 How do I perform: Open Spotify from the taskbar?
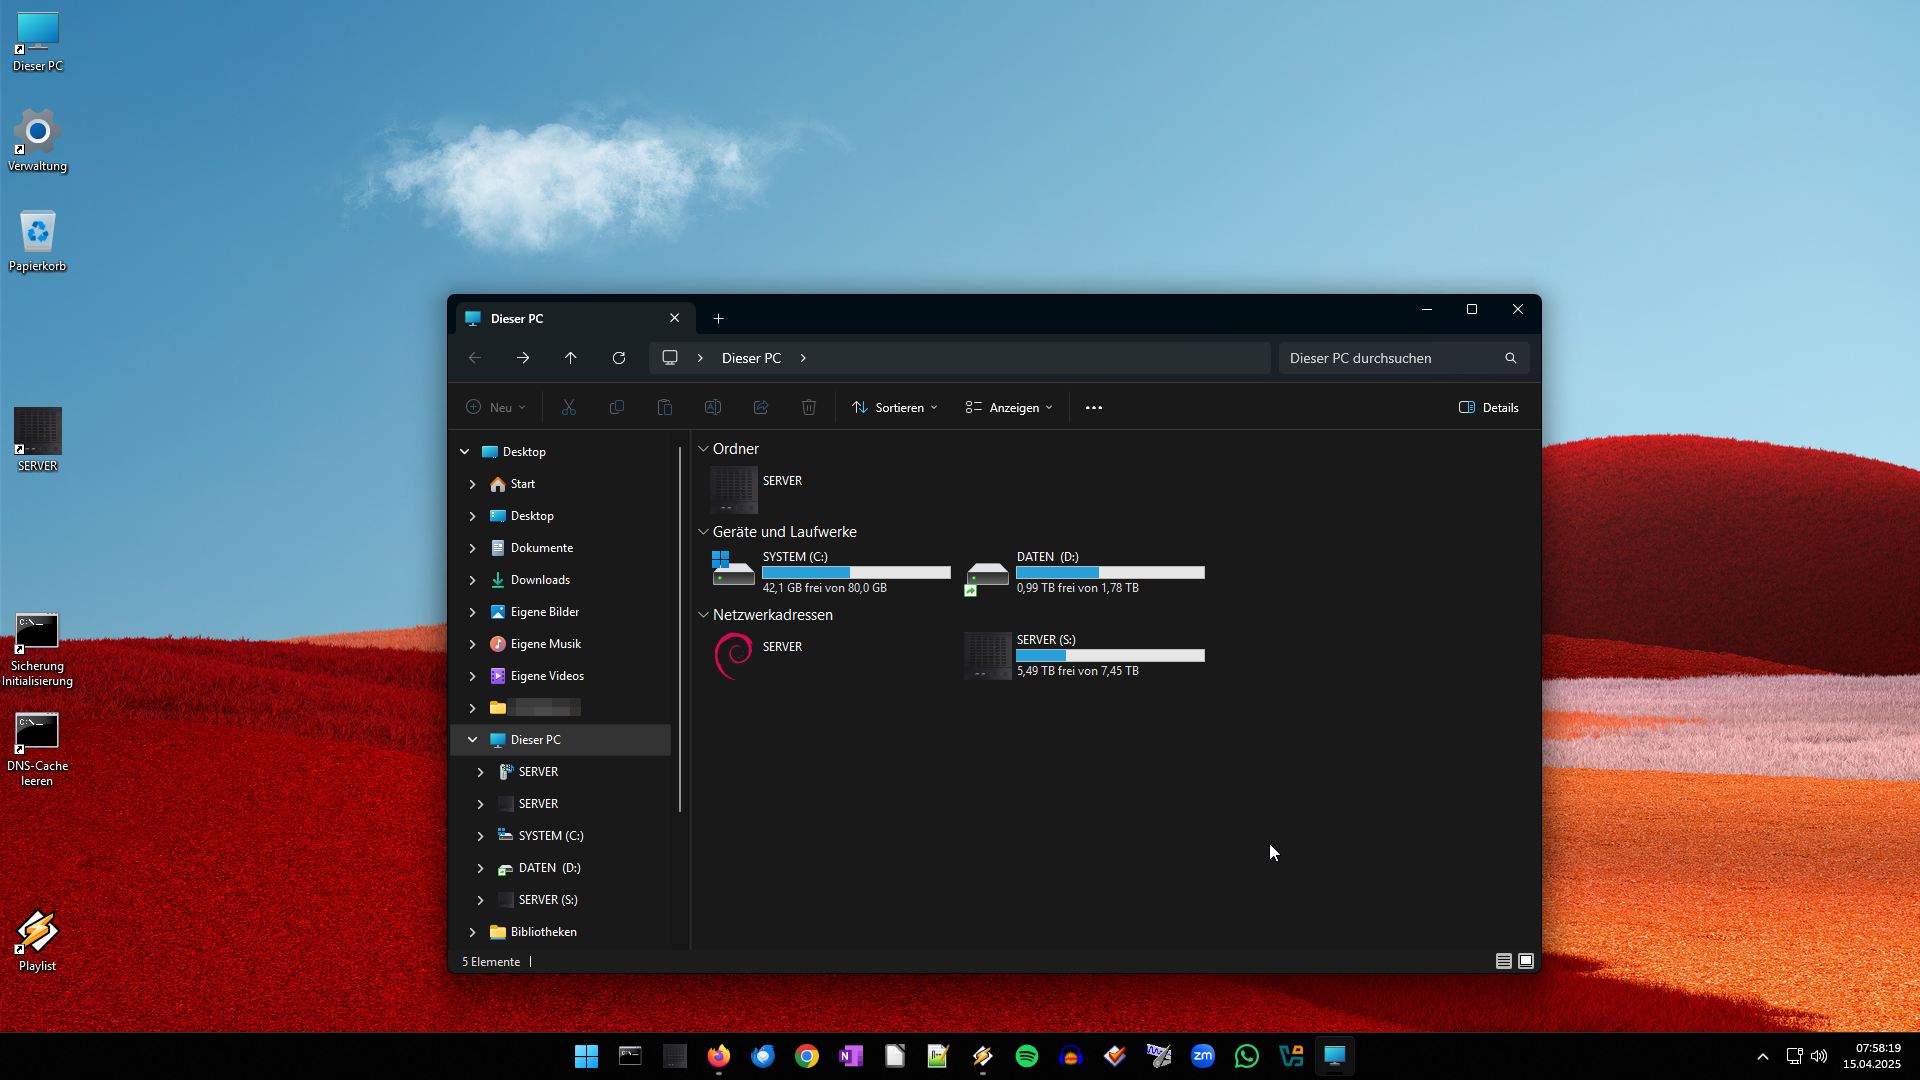[x=1027, y=1056]
